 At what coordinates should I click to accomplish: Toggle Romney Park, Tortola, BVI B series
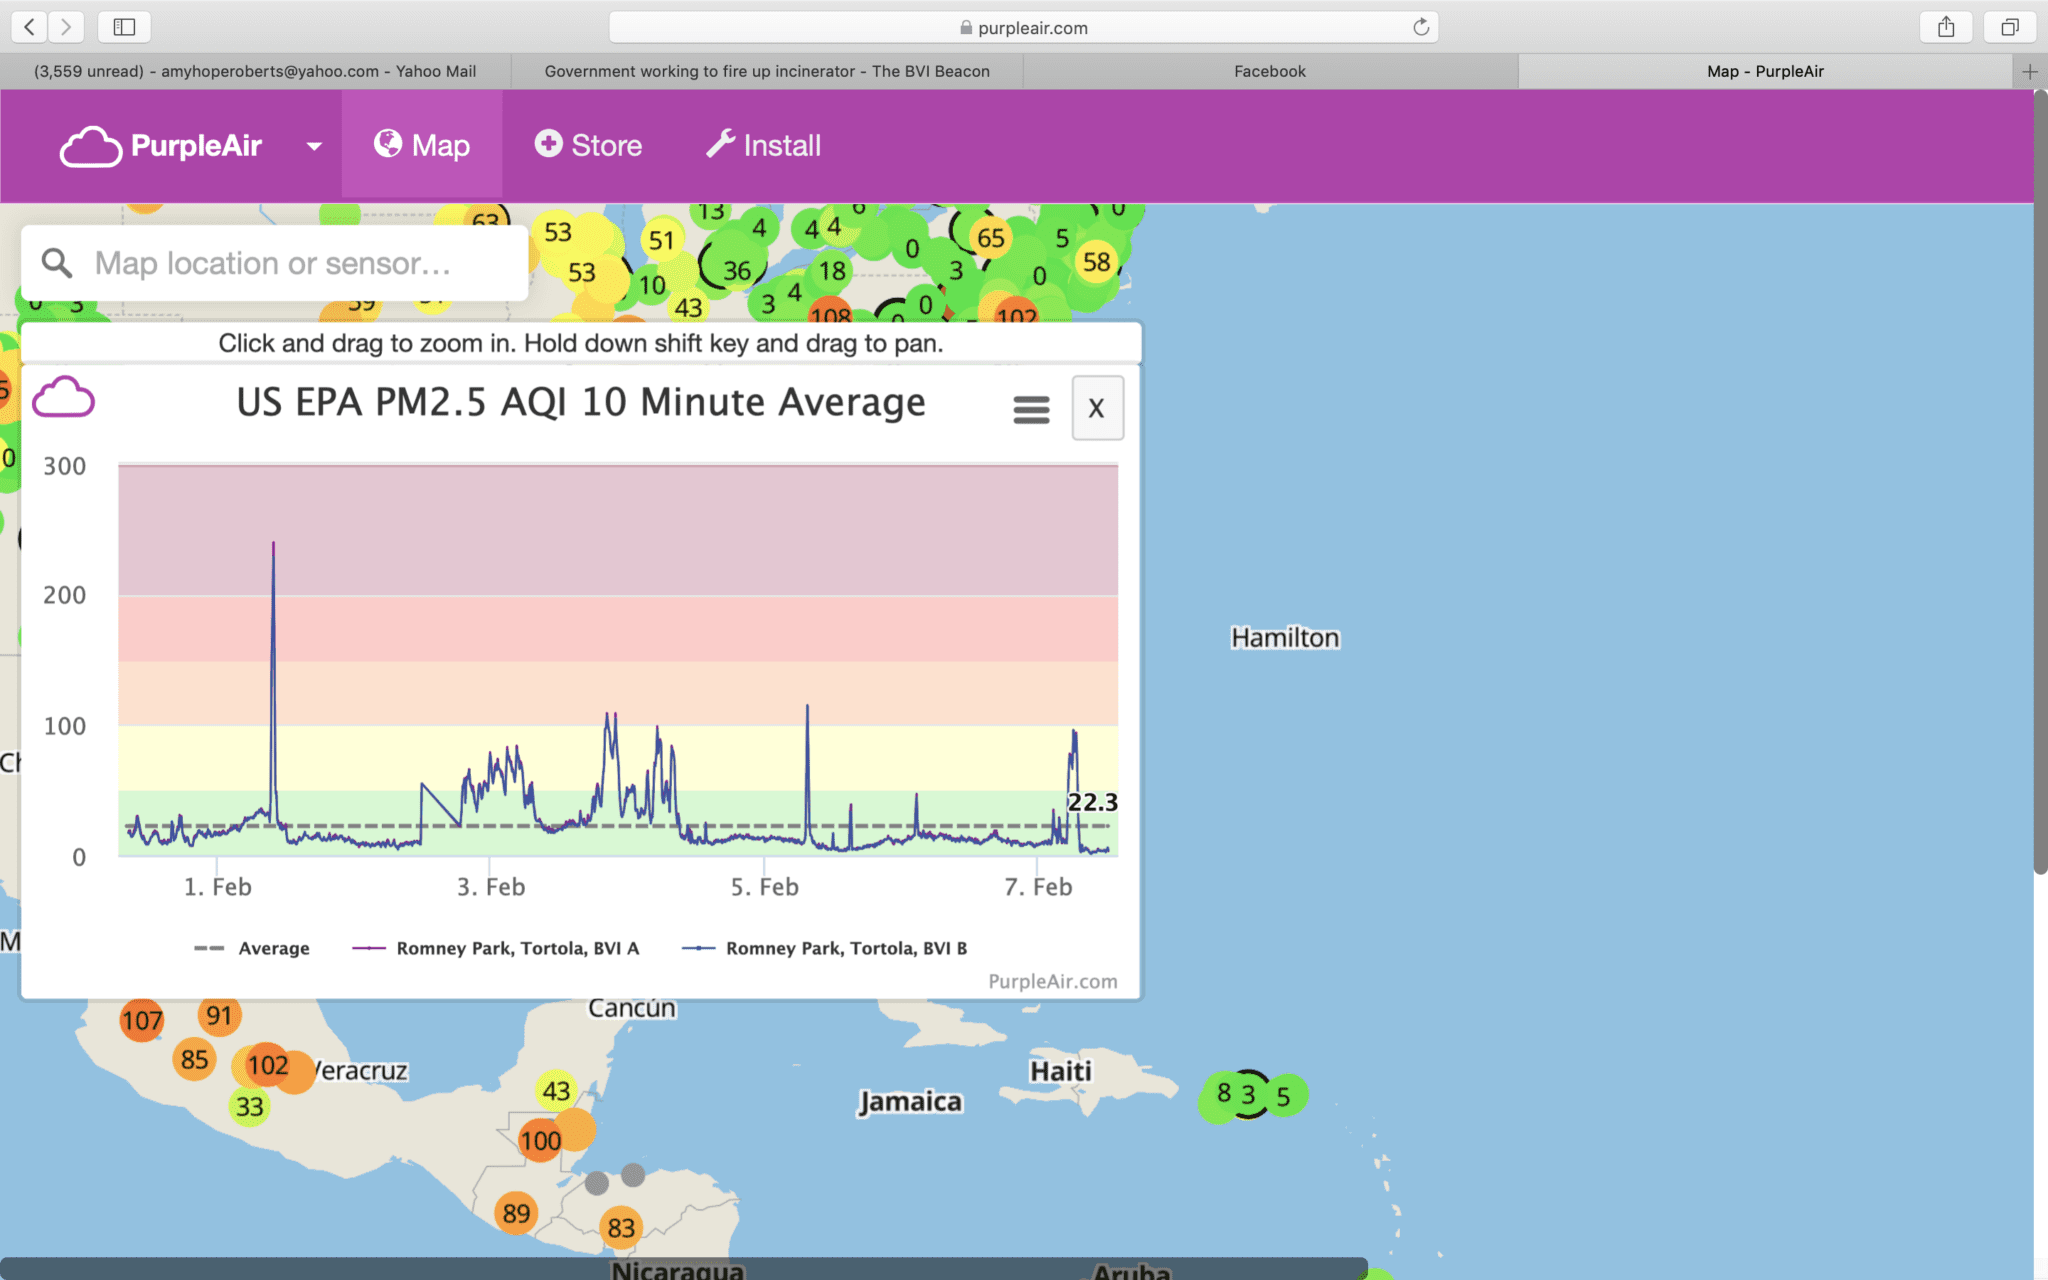[824, 948]
